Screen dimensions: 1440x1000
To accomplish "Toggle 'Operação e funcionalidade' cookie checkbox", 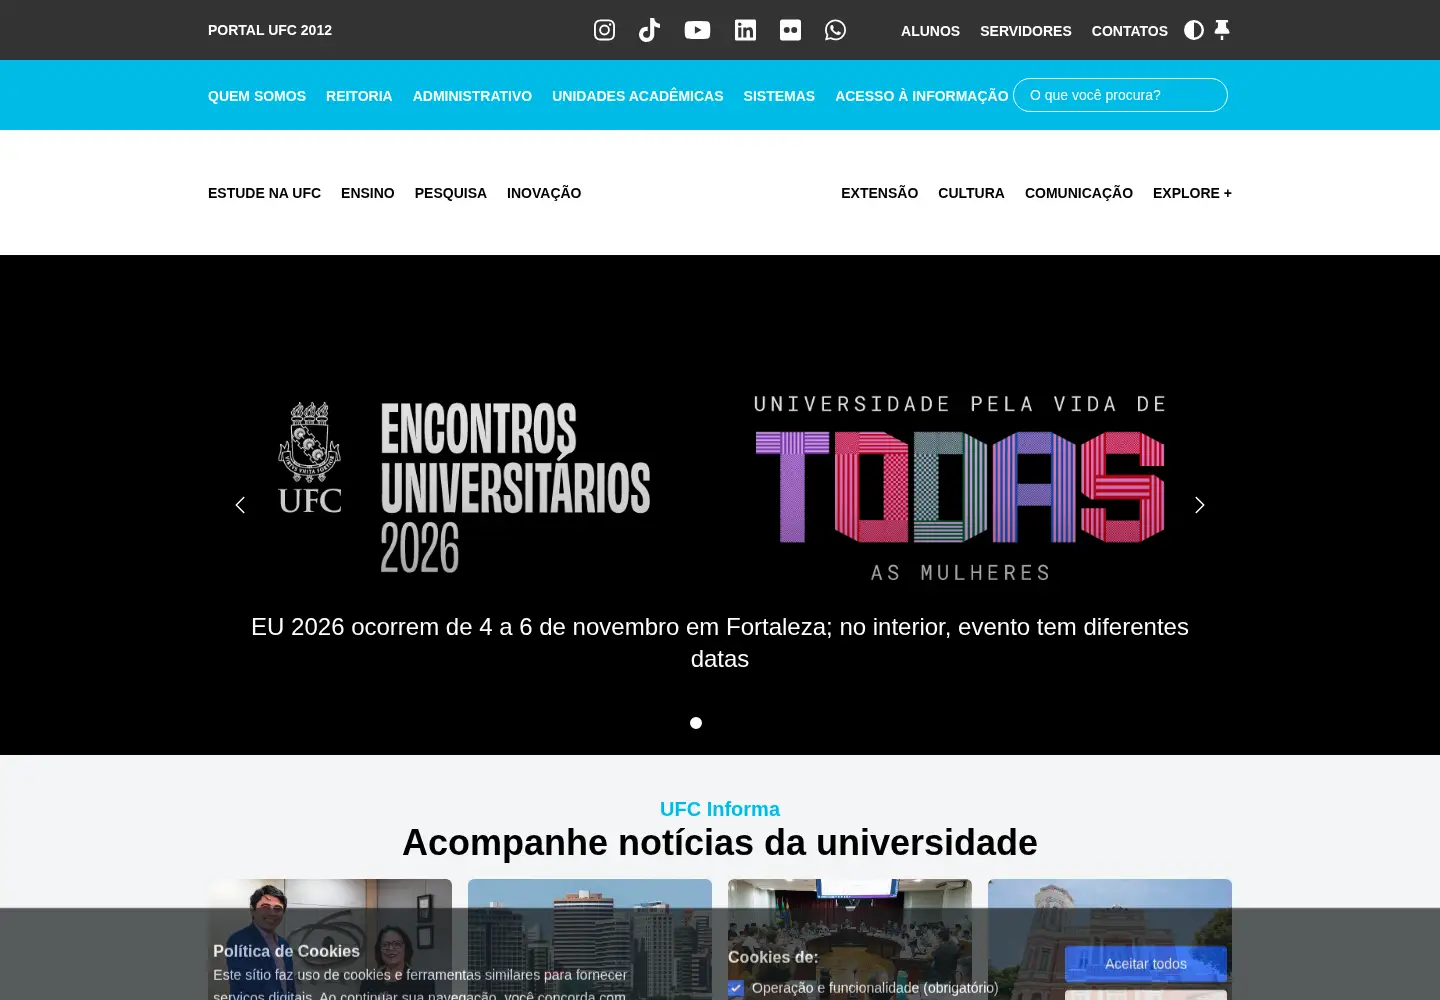I will click(x=736, y=988).
